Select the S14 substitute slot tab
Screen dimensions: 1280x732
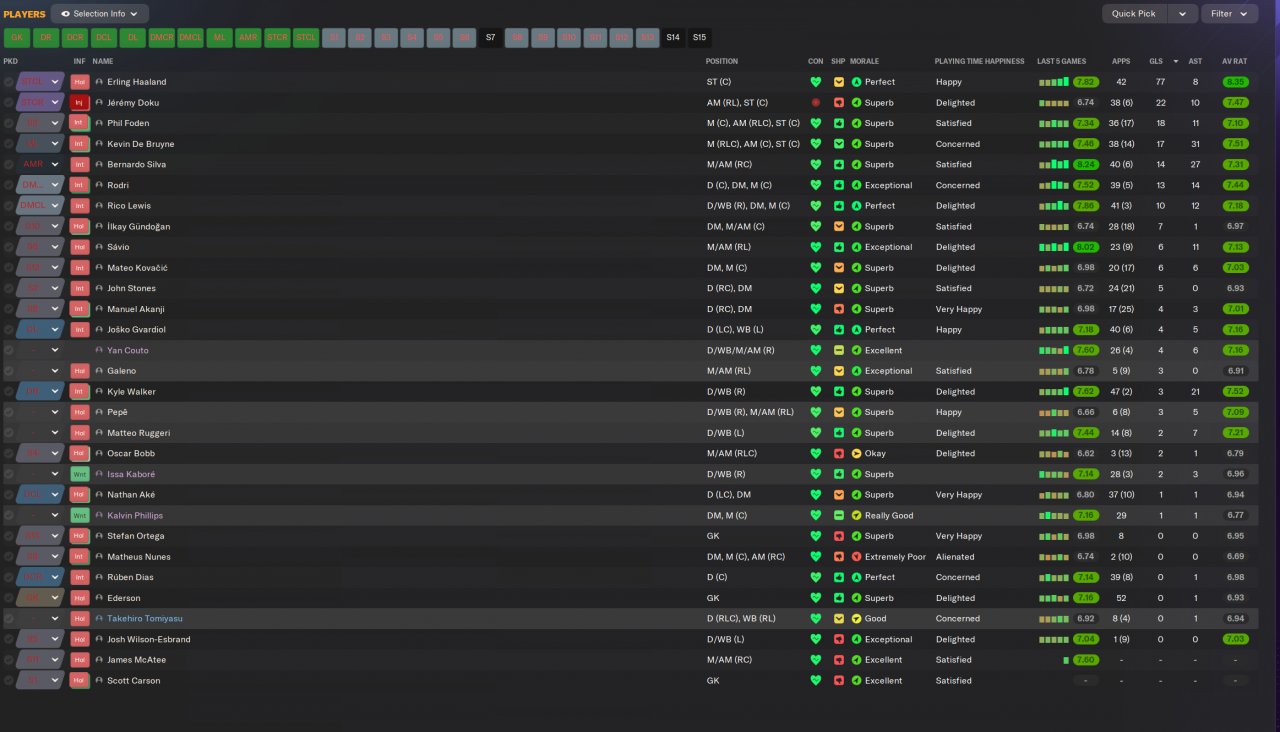click(x=673, y=38)
